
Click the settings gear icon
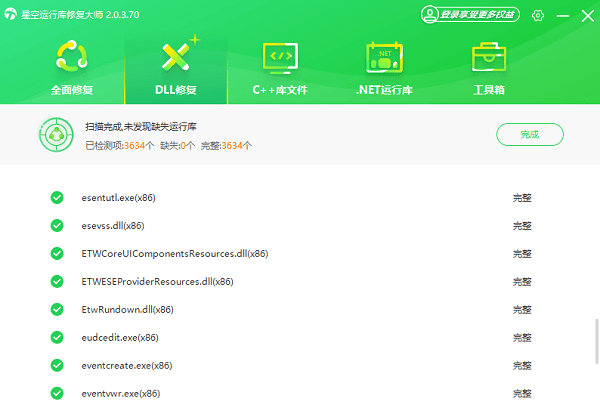click(x=538, y=15)
